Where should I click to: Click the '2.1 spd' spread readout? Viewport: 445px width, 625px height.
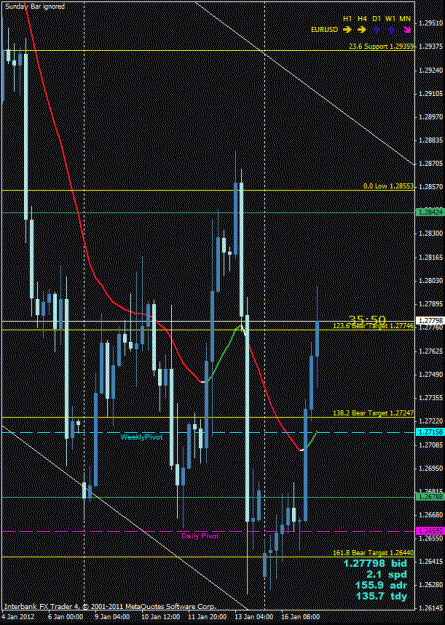click(386, 574)
